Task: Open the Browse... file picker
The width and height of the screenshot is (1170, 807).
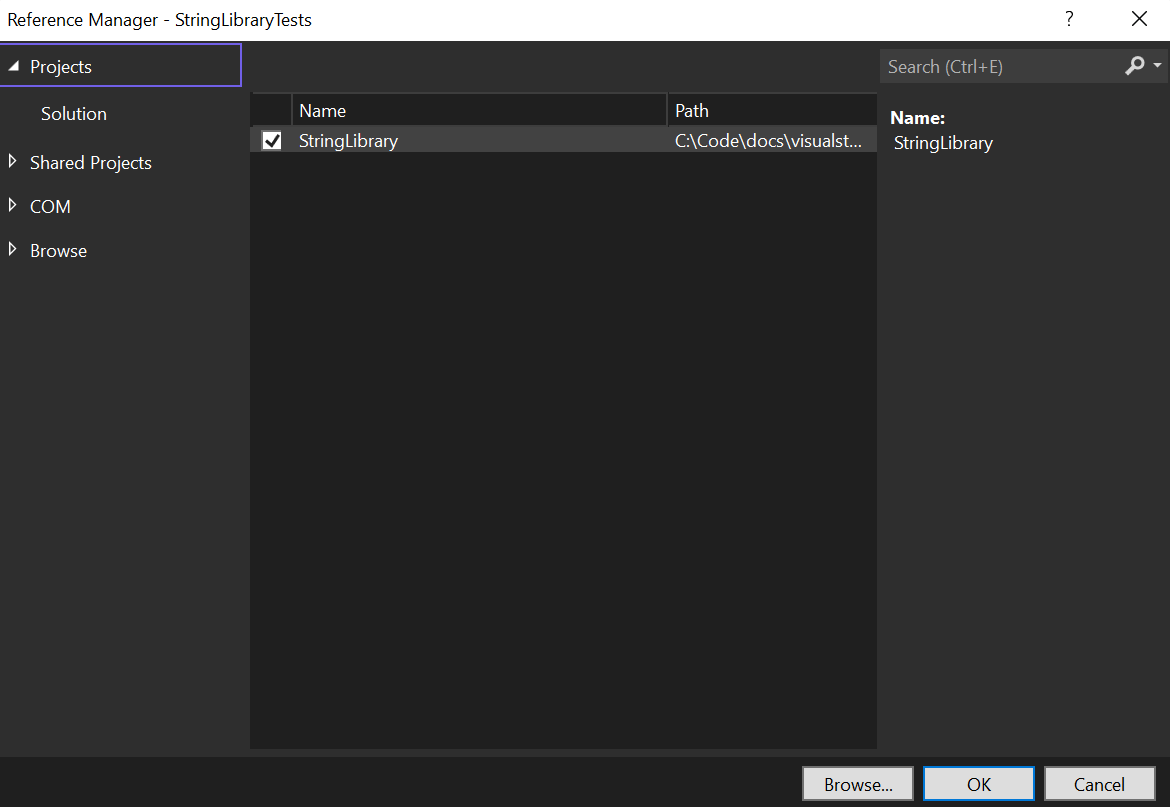Action: coord(857,783)
